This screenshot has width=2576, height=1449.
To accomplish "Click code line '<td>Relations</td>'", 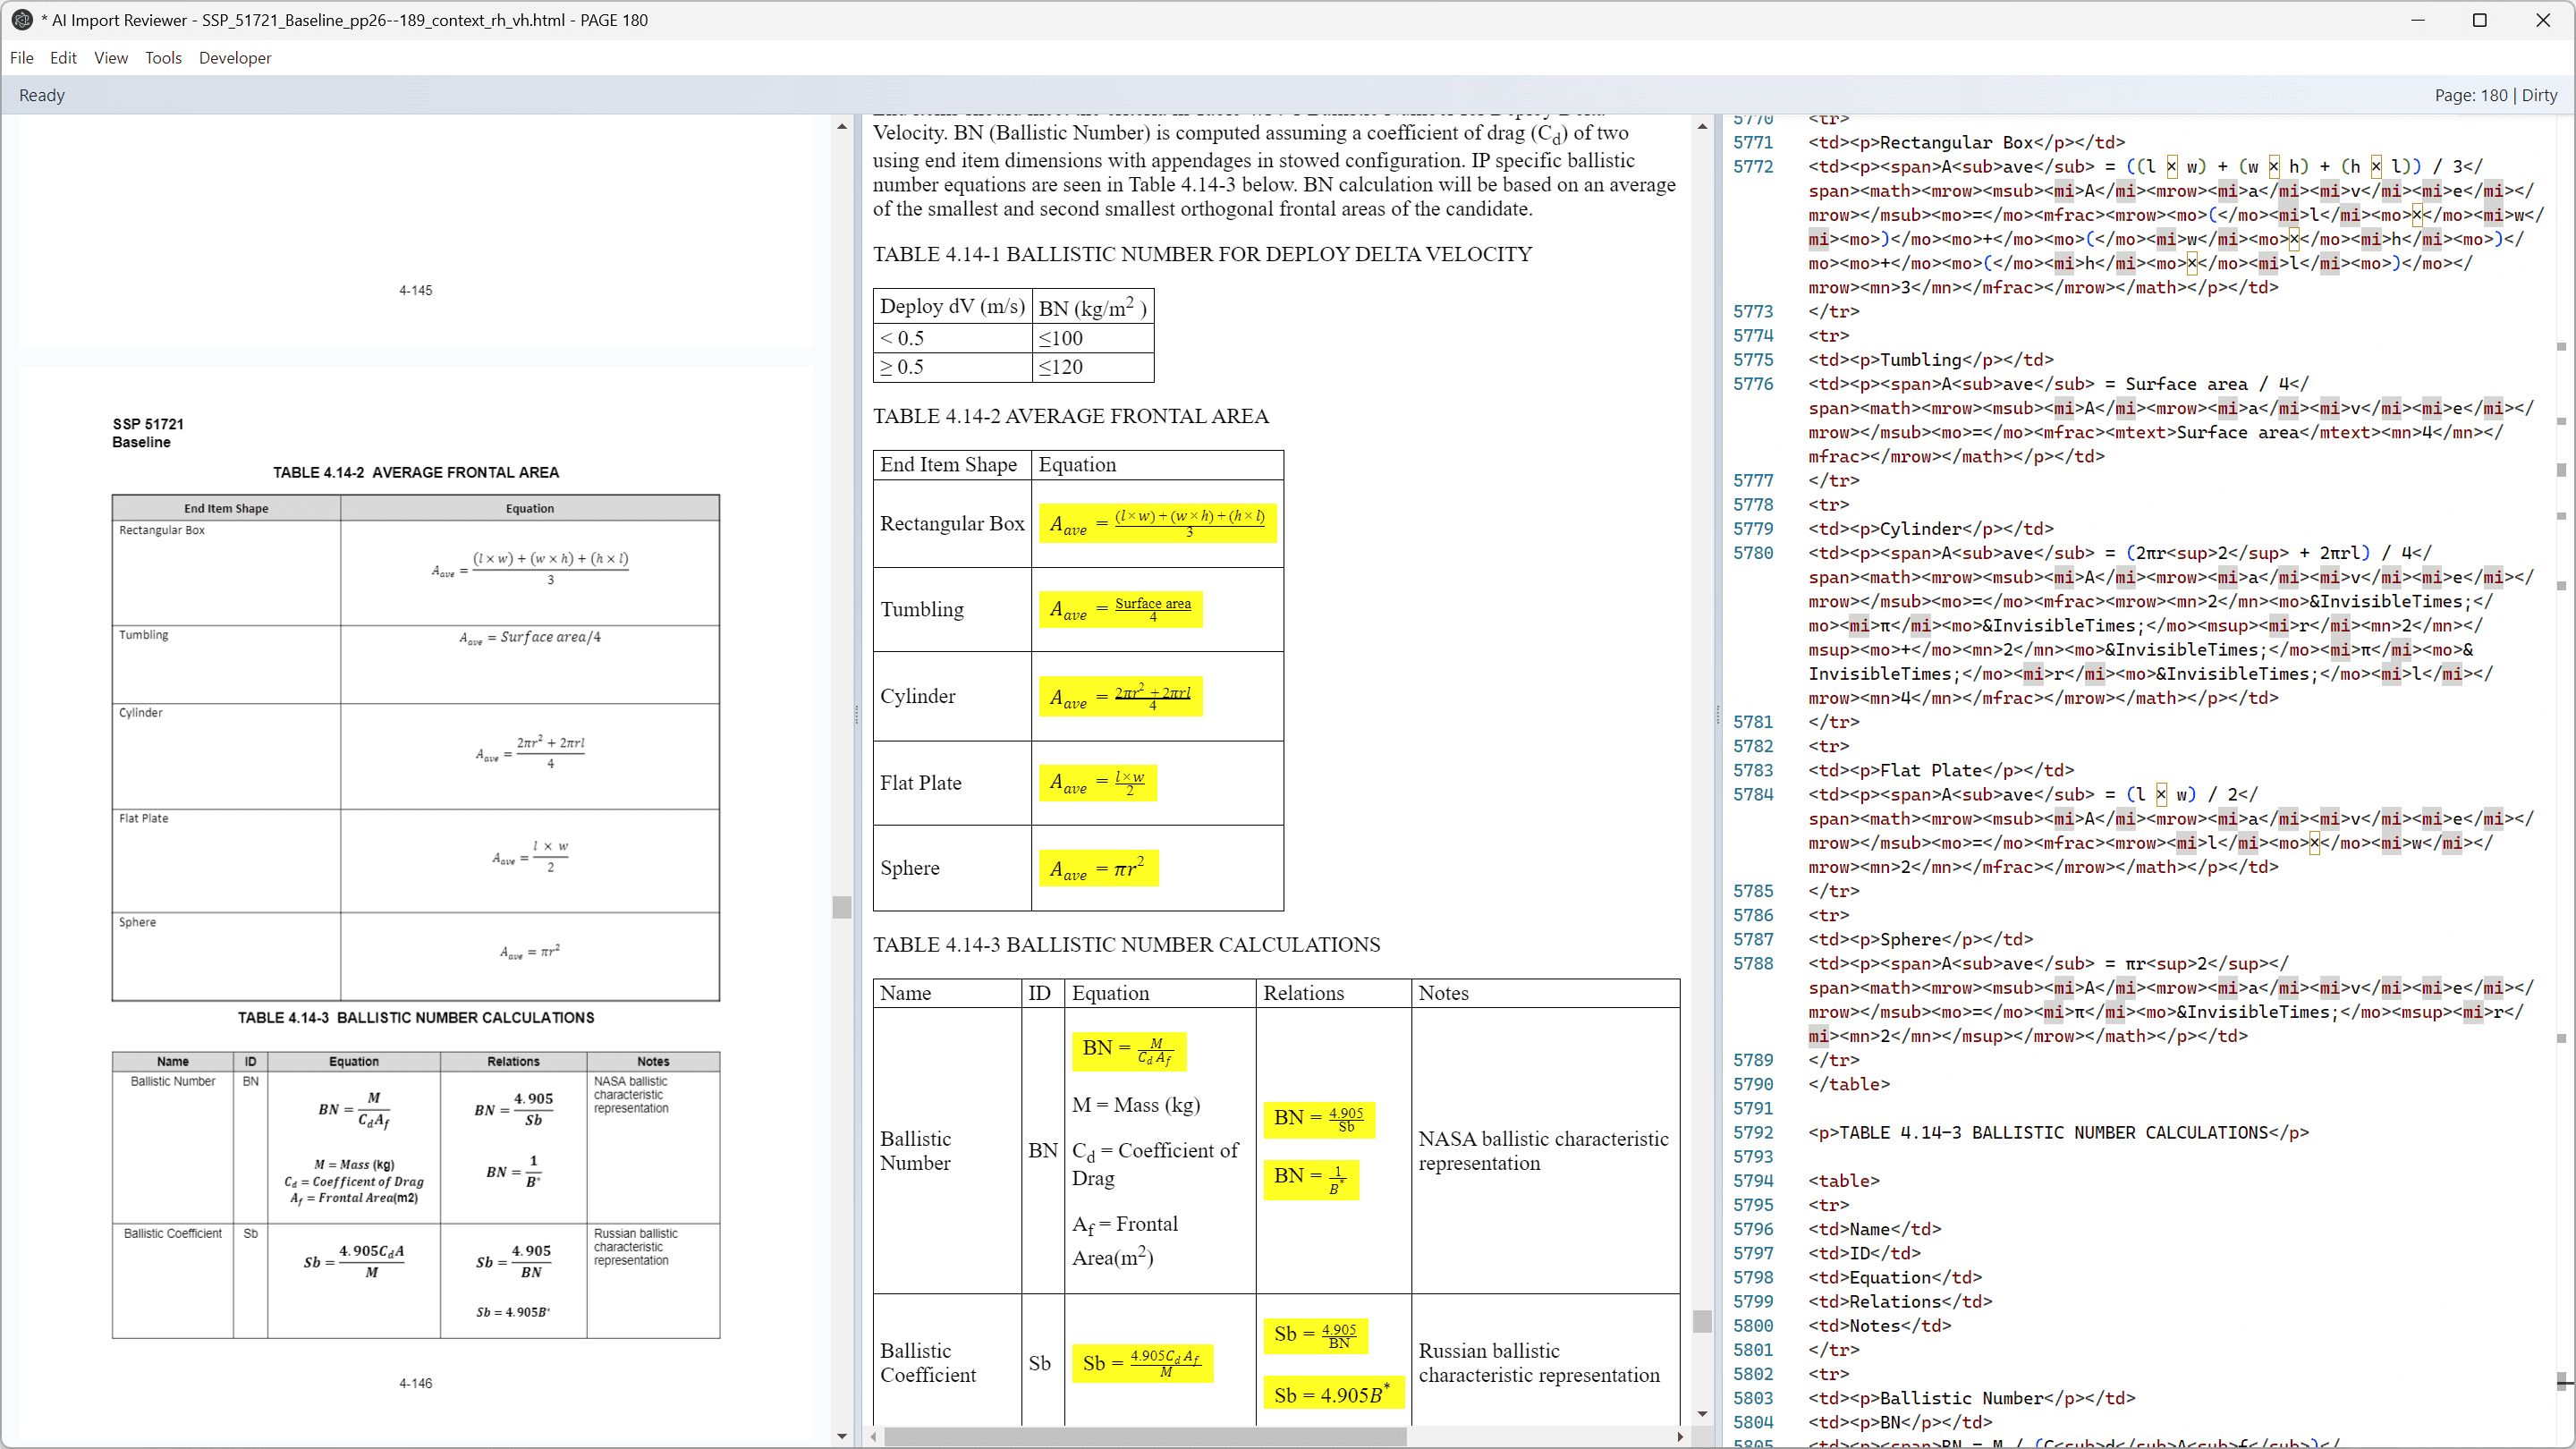I will pyautogui.click(x=1900, y=1302).
